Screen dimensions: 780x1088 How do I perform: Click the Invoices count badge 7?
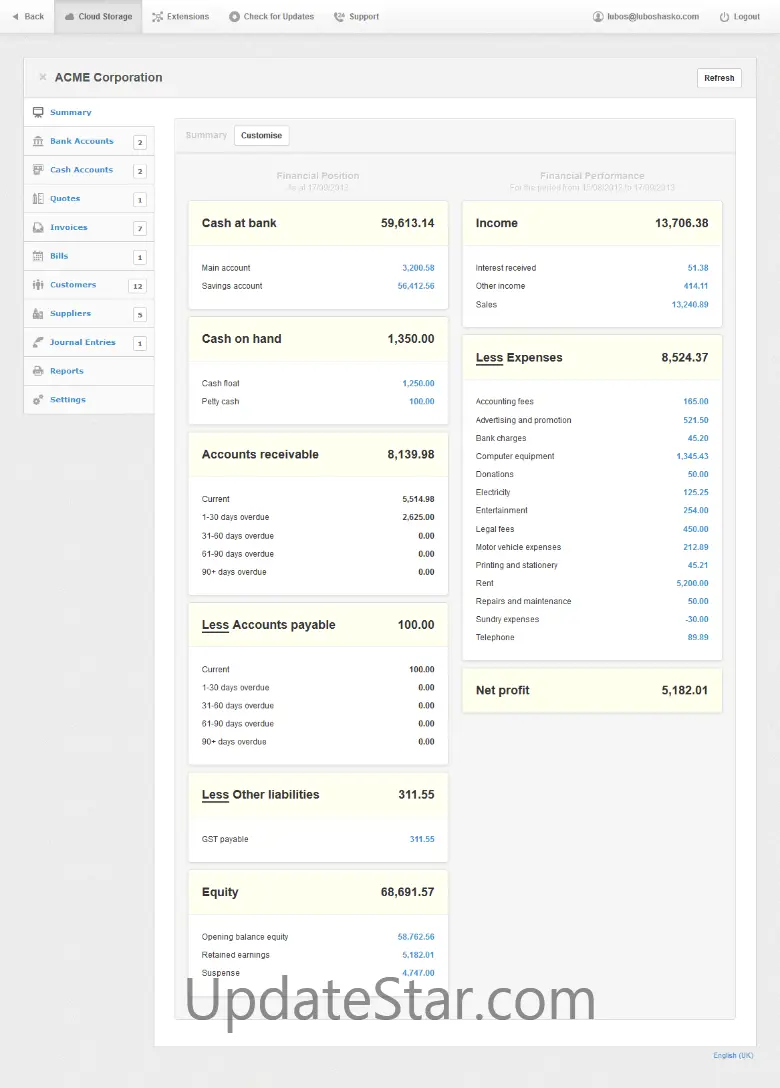click(139, 228)
